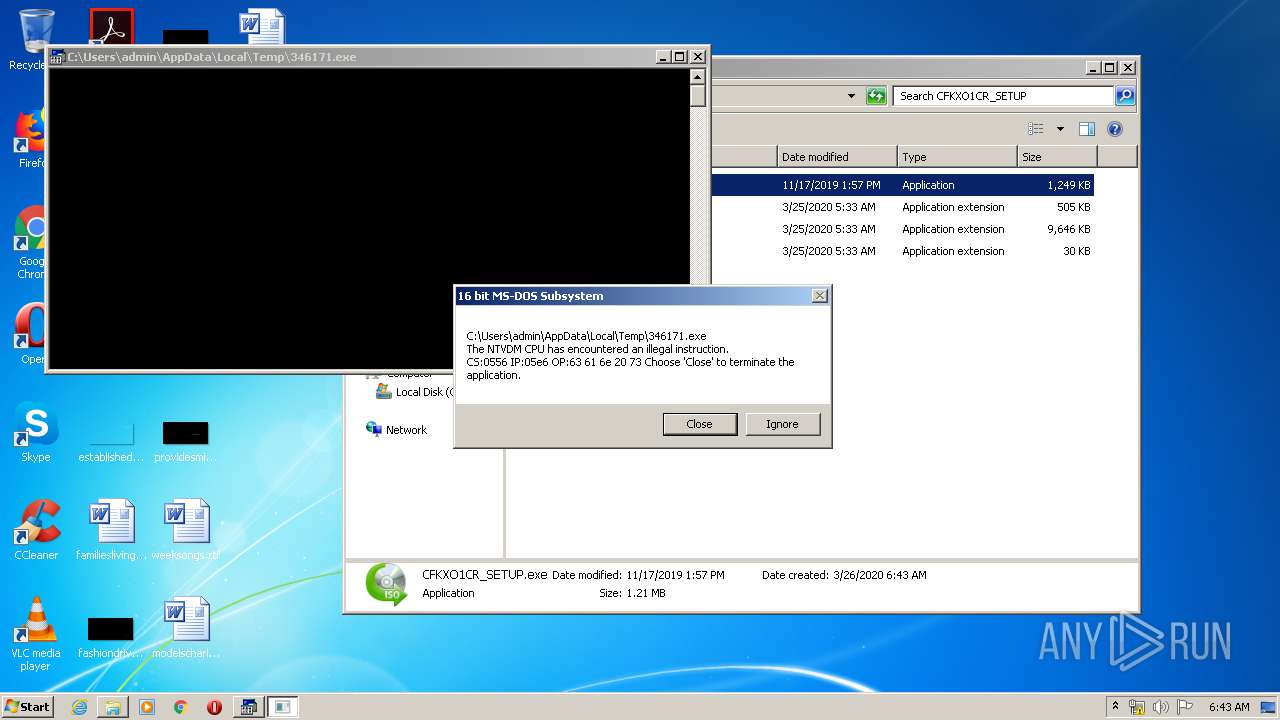The width and height of the screenshot is (1280, 720).
Task: Click the File Explorer taskbar button
Action: 113,707
